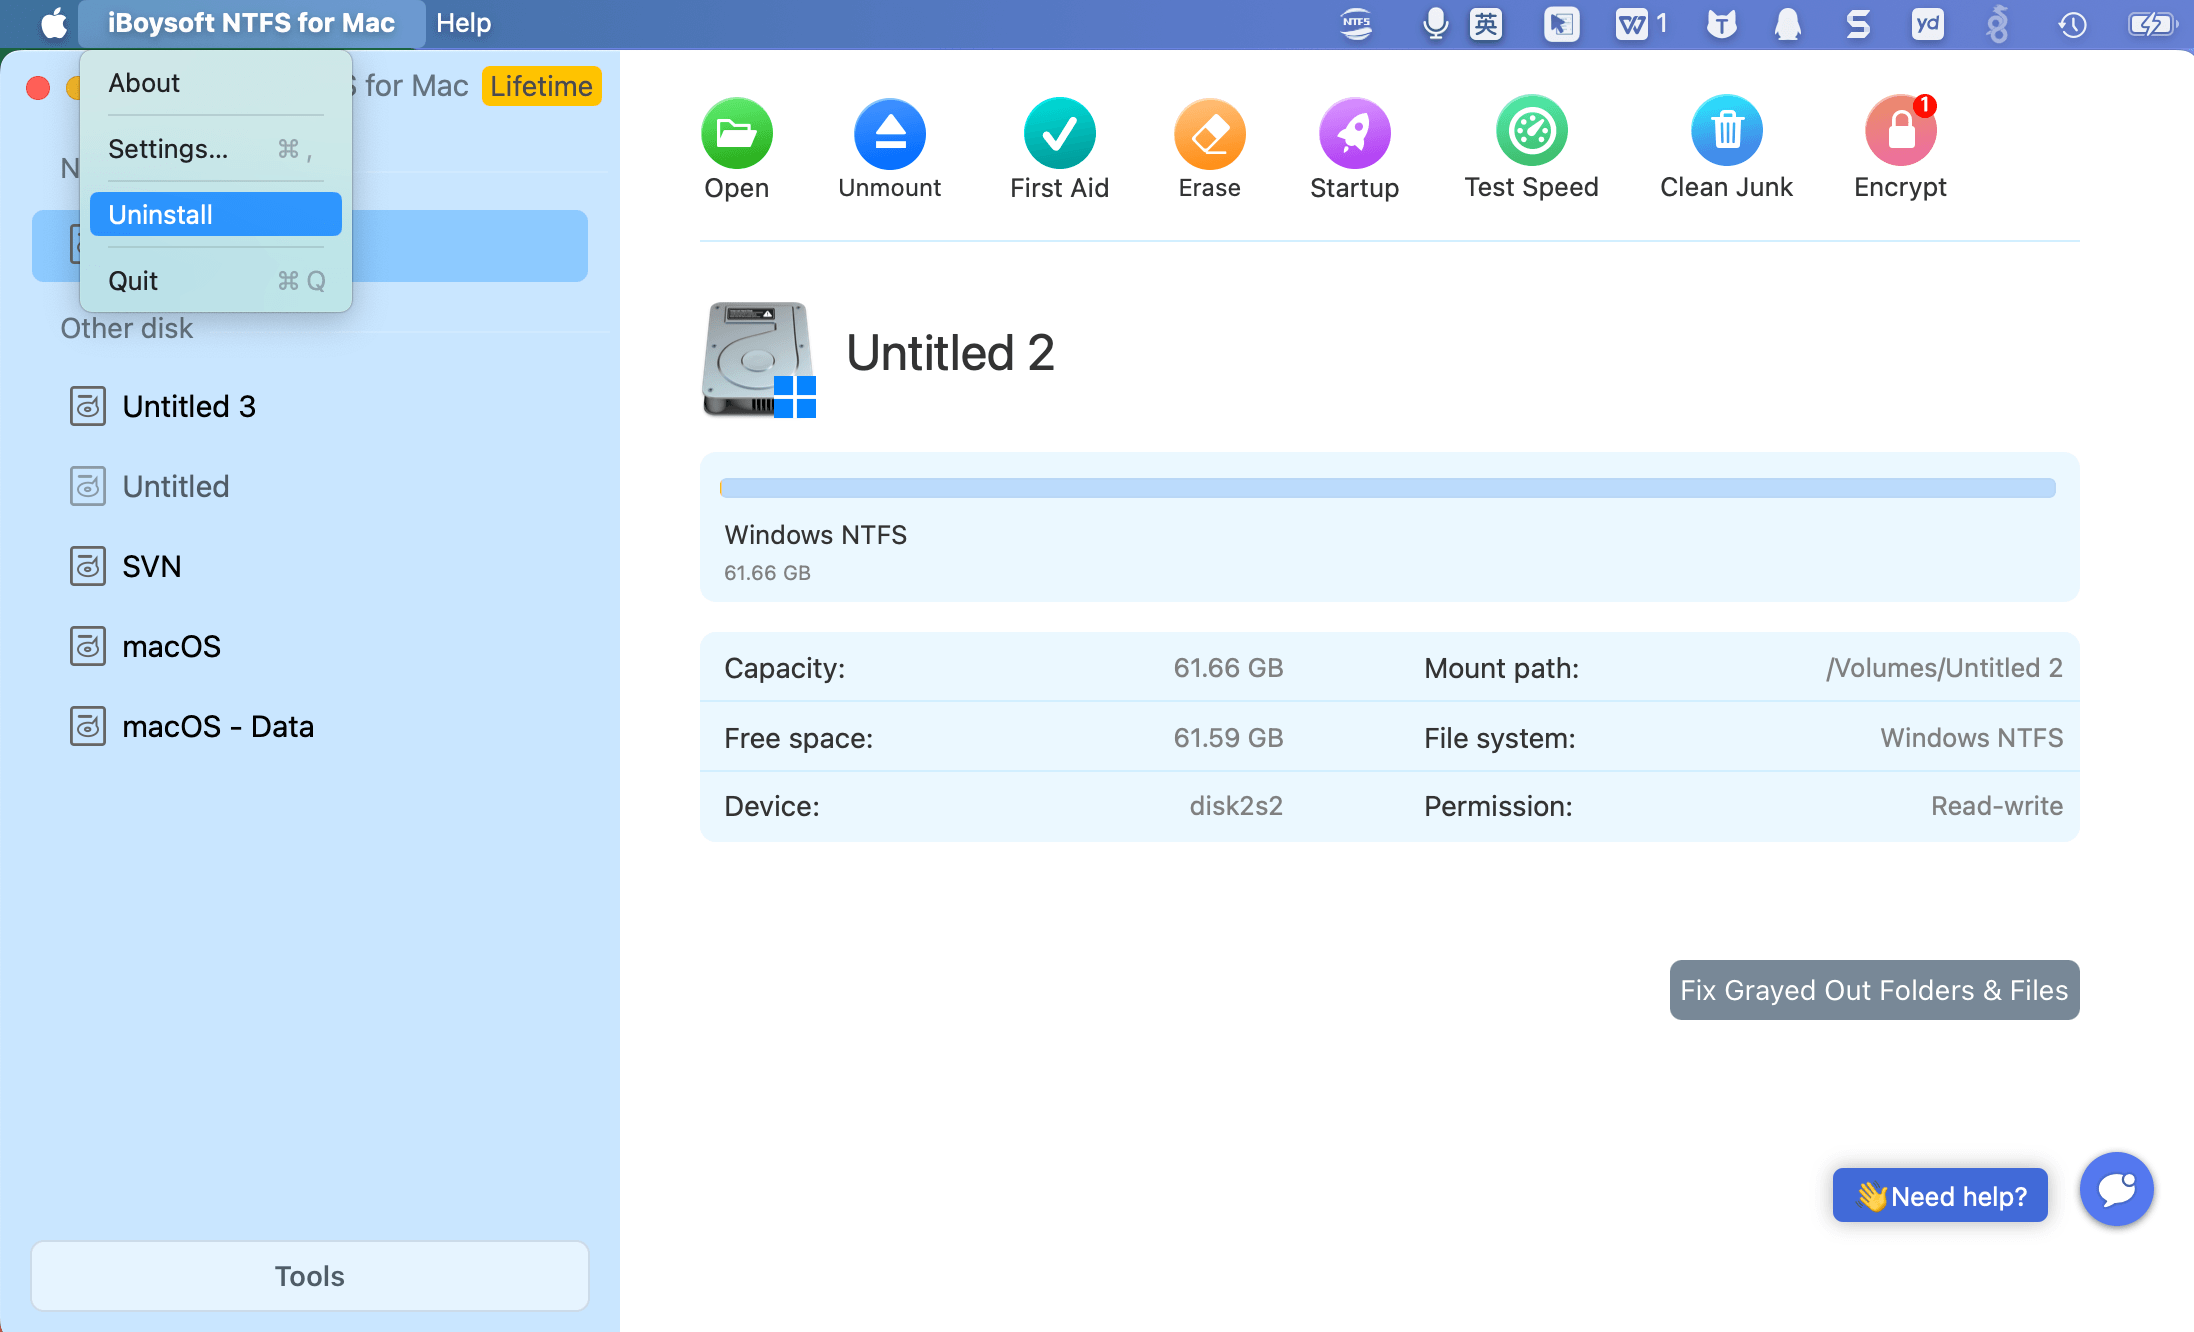Click the Other disk section header
Image resolution: width=2194 pixels, height=1332 pixels.
pos(126,328)
